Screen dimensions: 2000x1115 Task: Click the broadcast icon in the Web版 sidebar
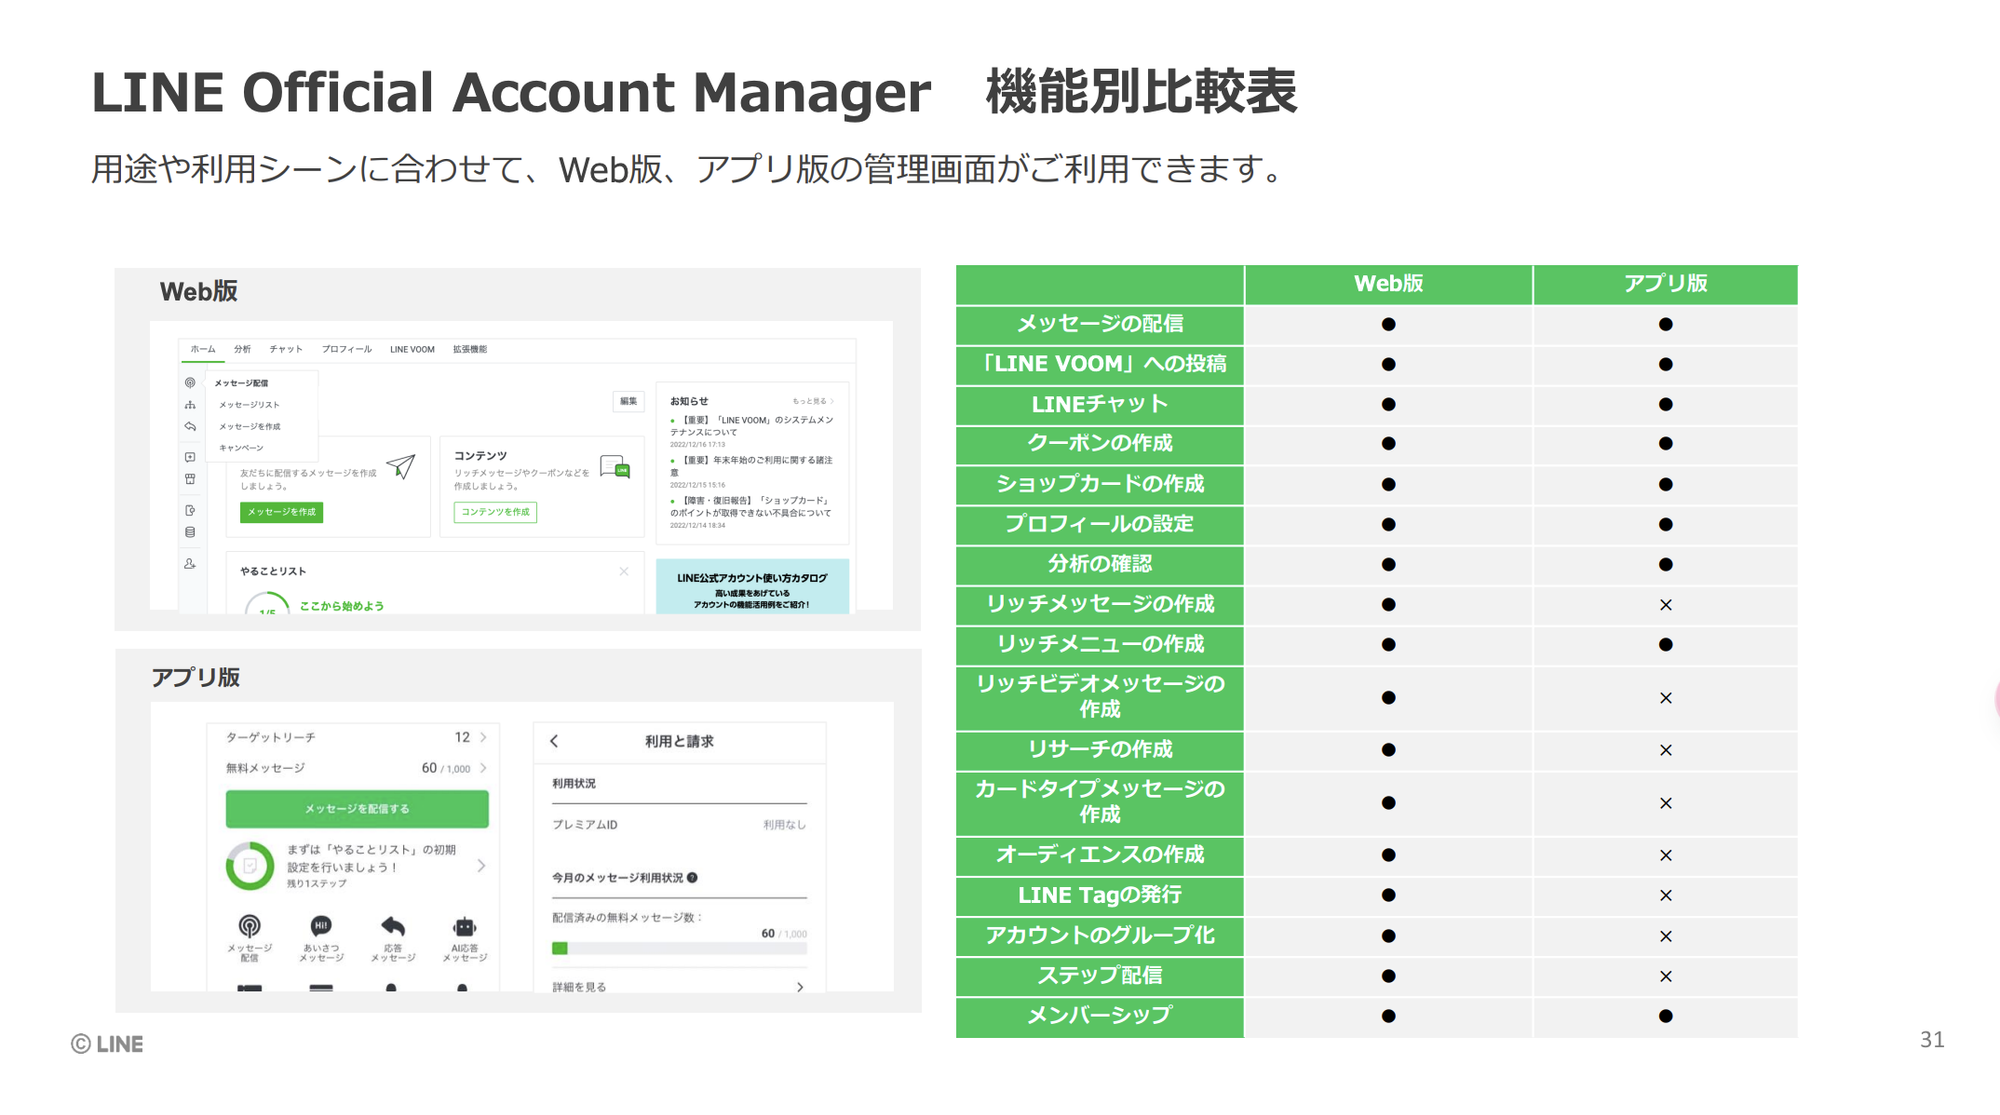190,383
